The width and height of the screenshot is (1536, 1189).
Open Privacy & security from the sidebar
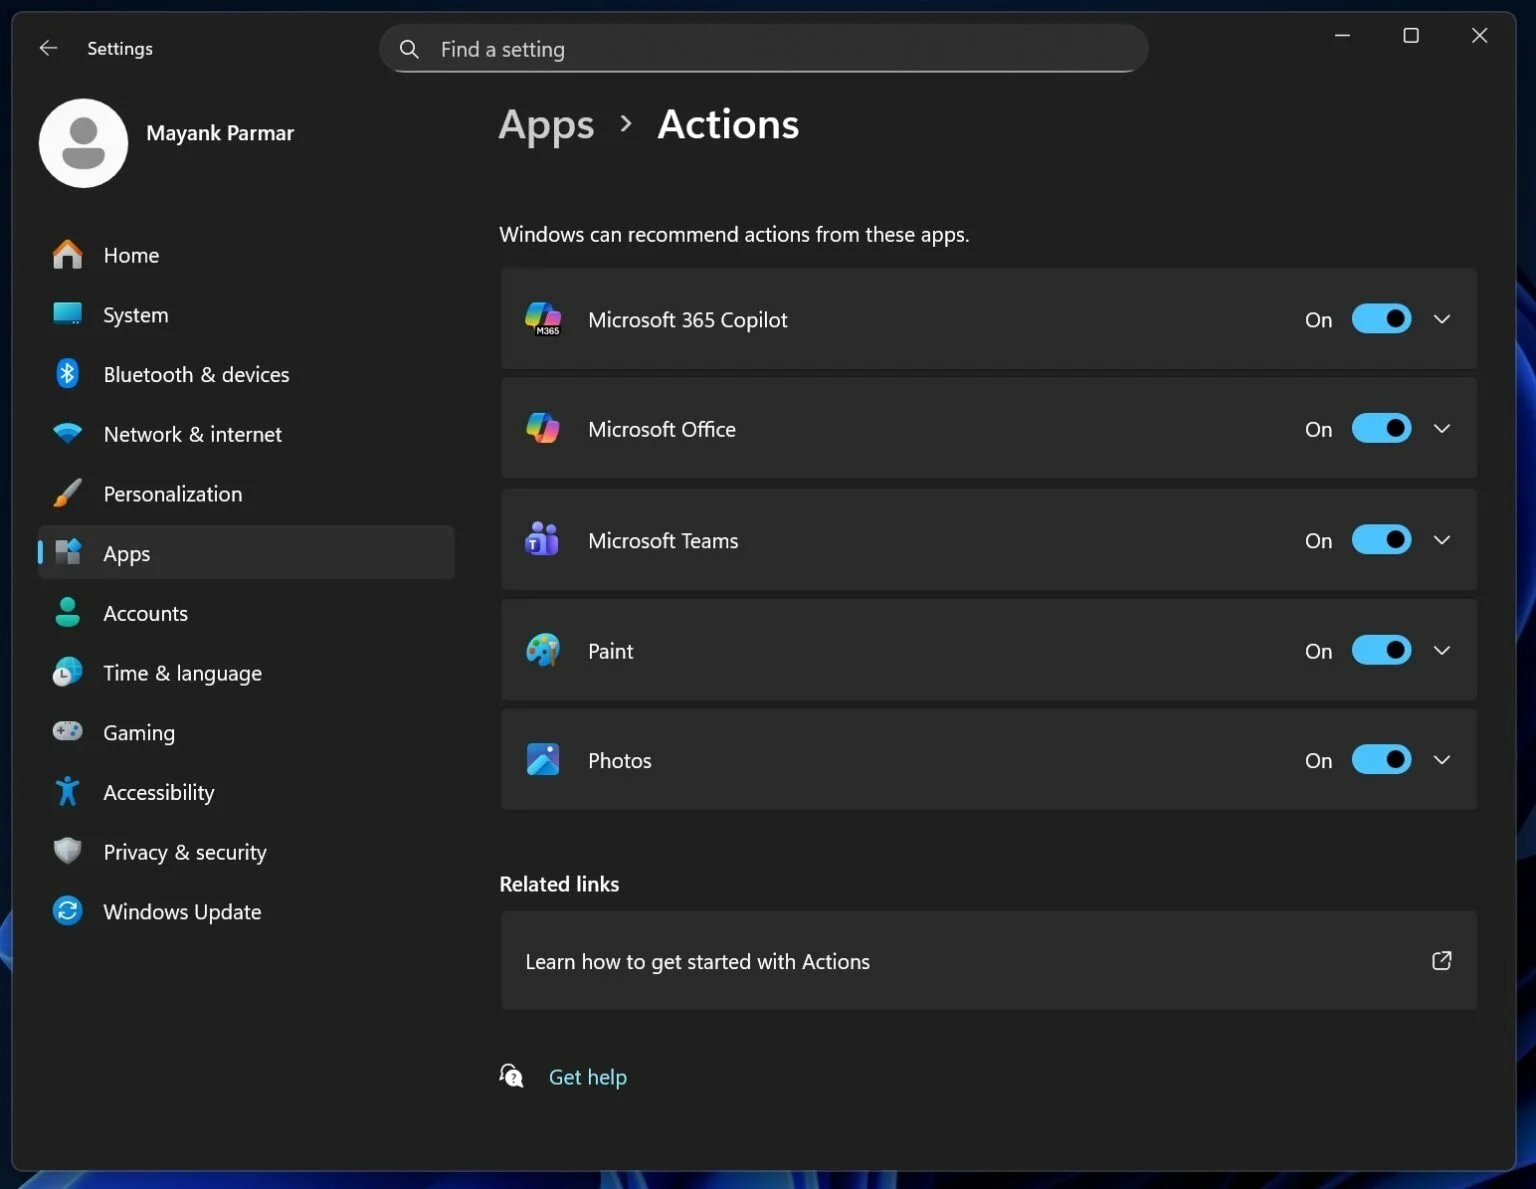tap(184, 851)
